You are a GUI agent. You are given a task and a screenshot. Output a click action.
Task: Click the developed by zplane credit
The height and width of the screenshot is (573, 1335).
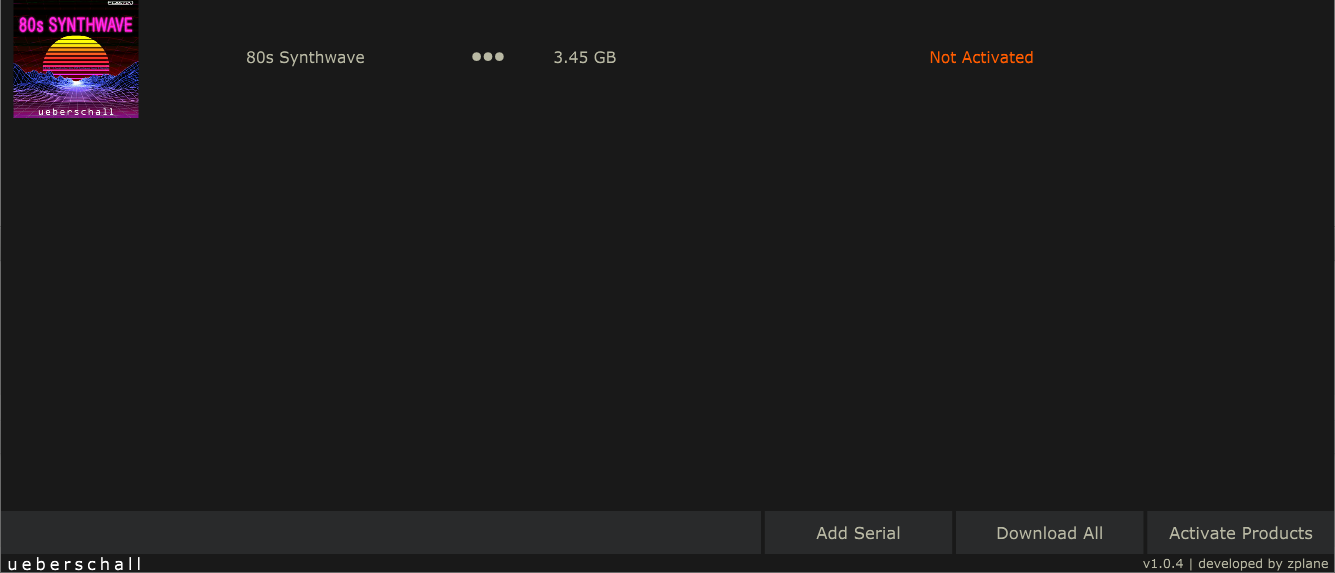(1263, 564)
